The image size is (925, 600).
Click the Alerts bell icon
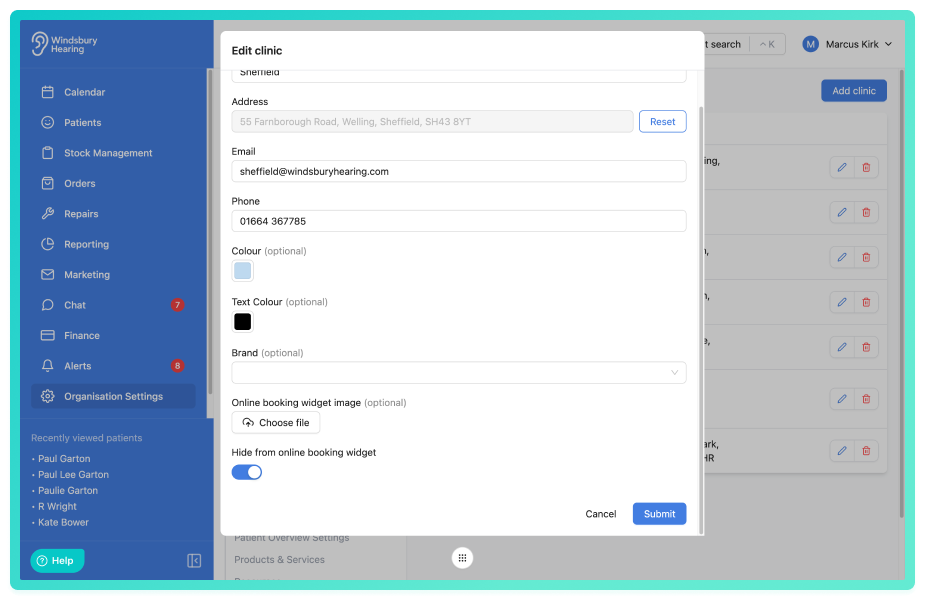coord(48,366)
